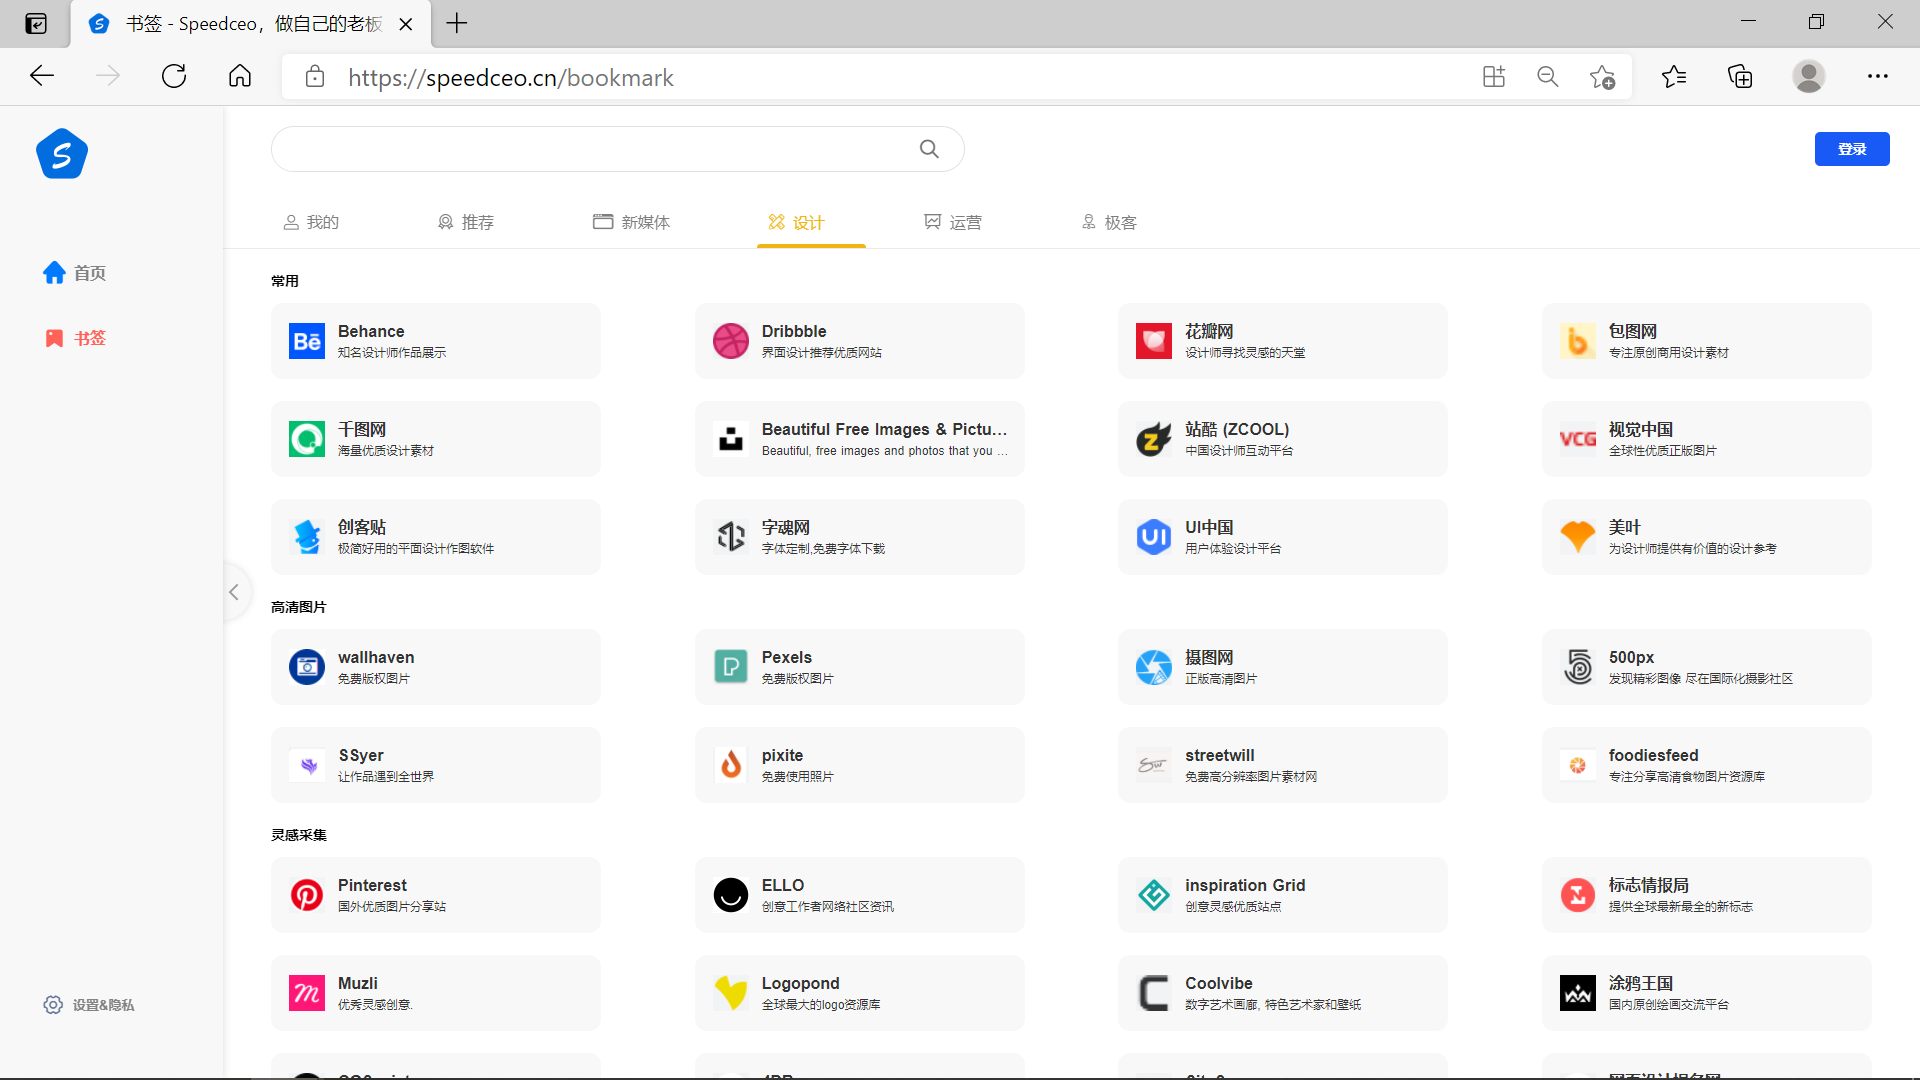The image size is (1920, 1080).
Task: Click the browser home button
Action: 240,76
